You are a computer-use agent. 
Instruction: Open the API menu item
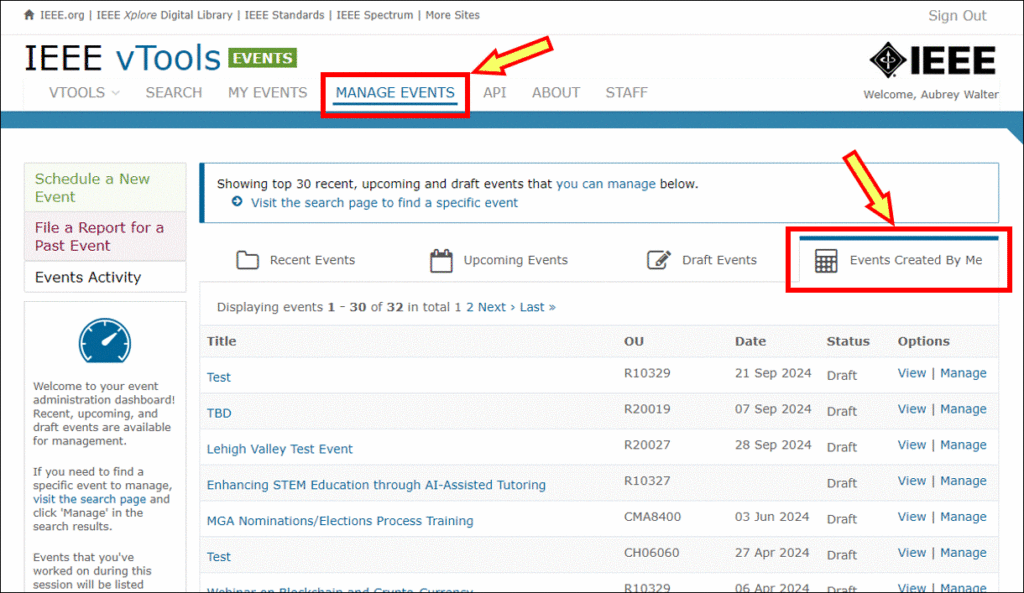tap(494, 93)
